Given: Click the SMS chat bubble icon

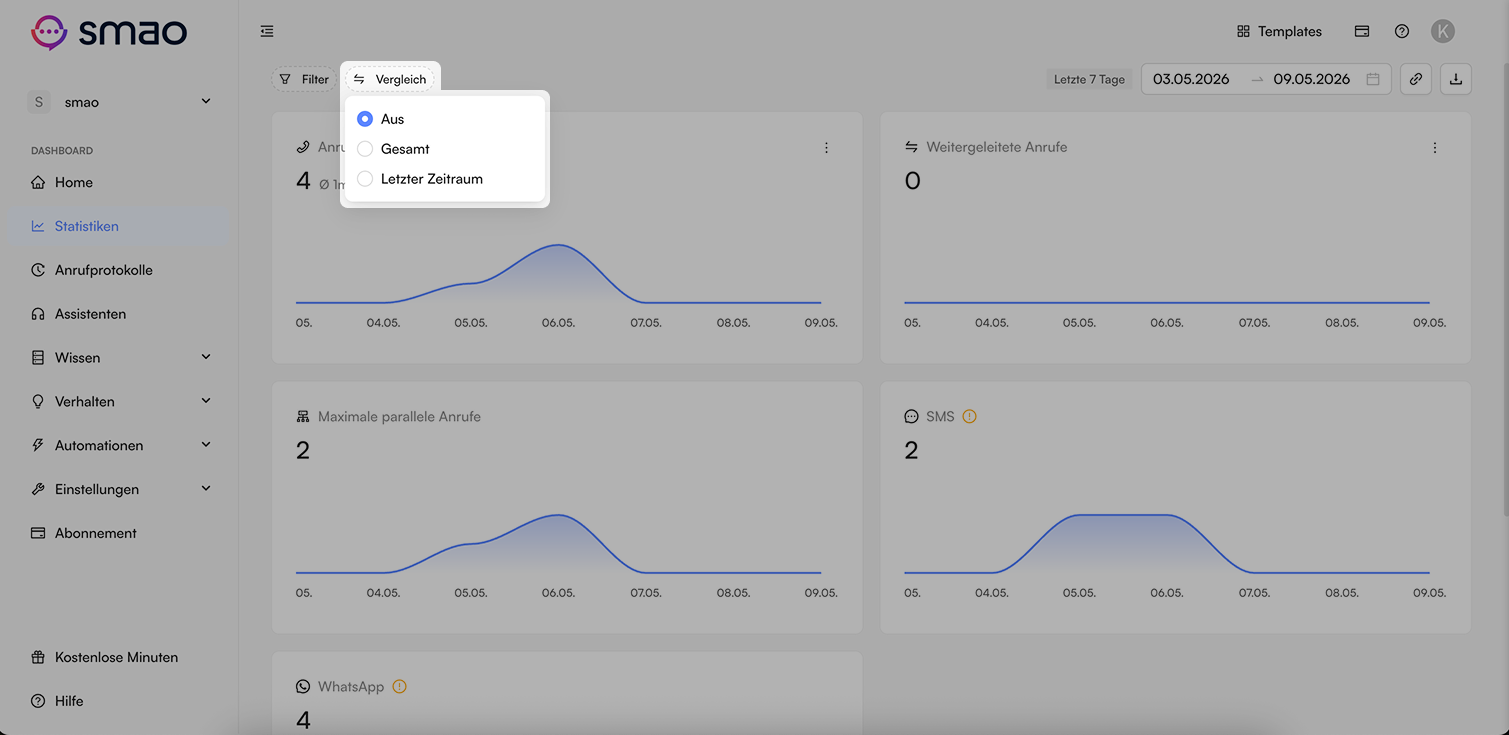Looking at the screenshot, I should (911, 416).
